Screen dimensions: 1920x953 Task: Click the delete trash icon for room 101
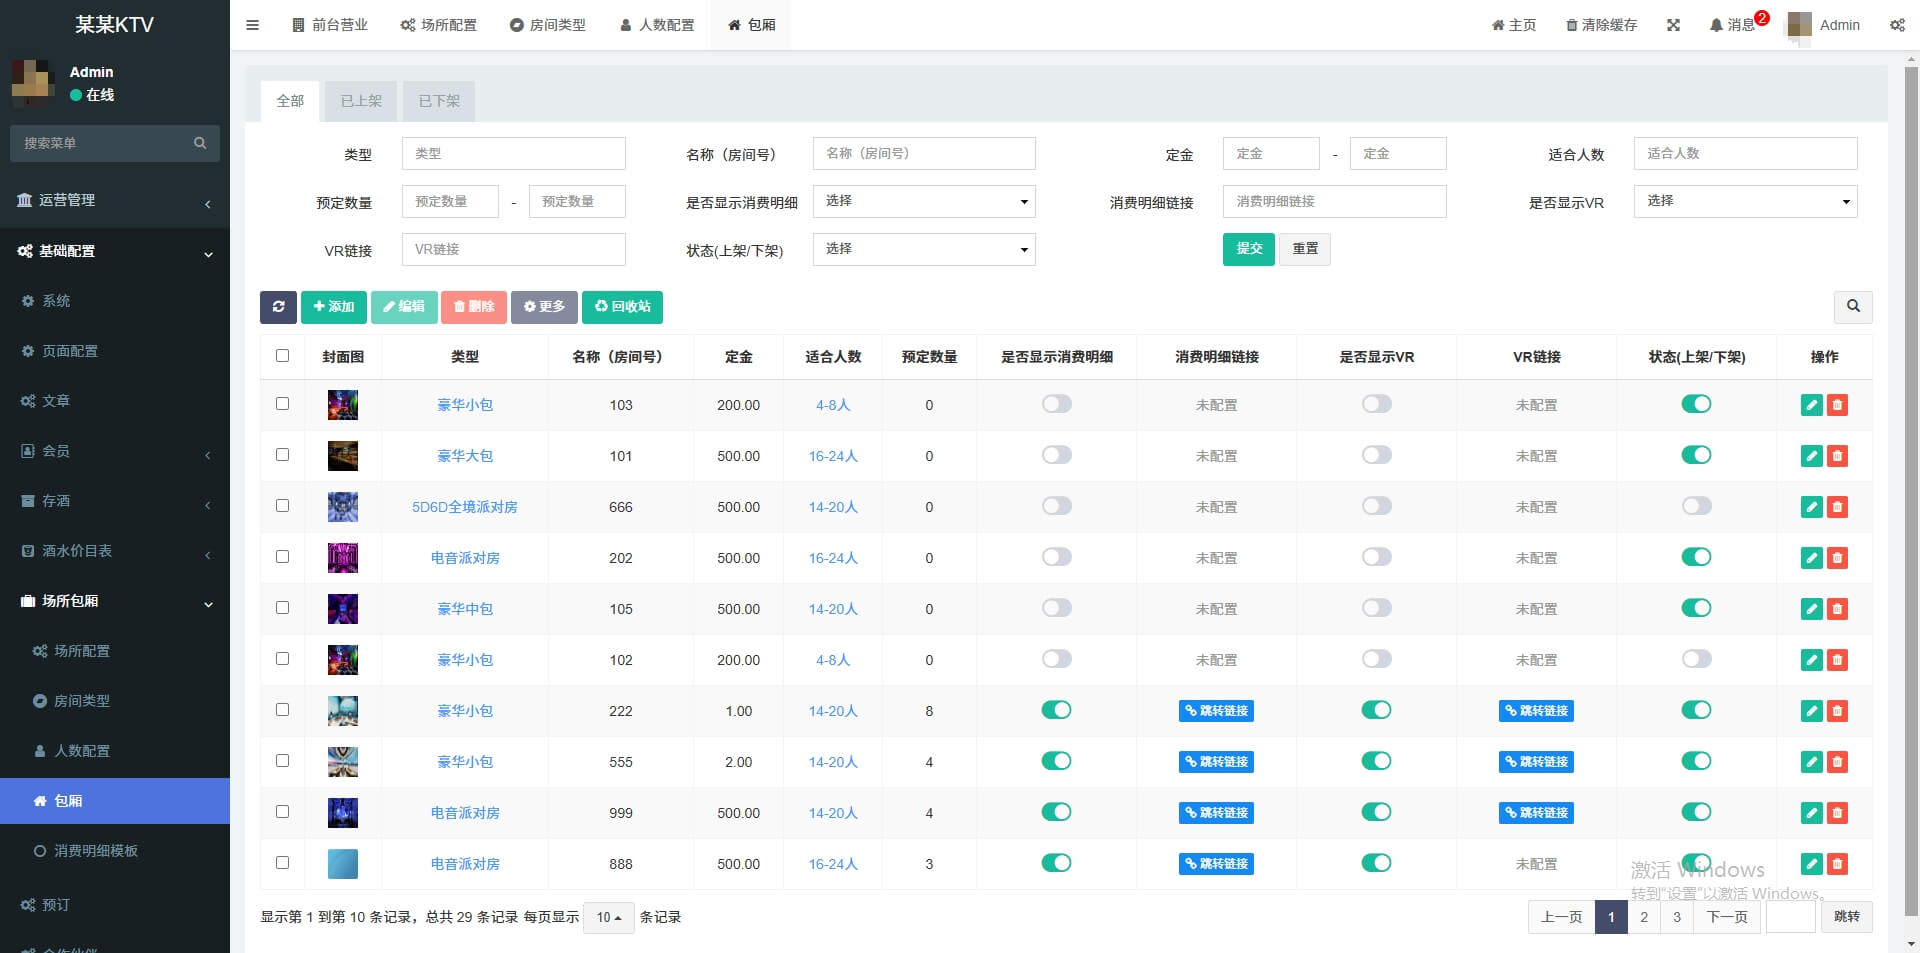pos(1838,455)
